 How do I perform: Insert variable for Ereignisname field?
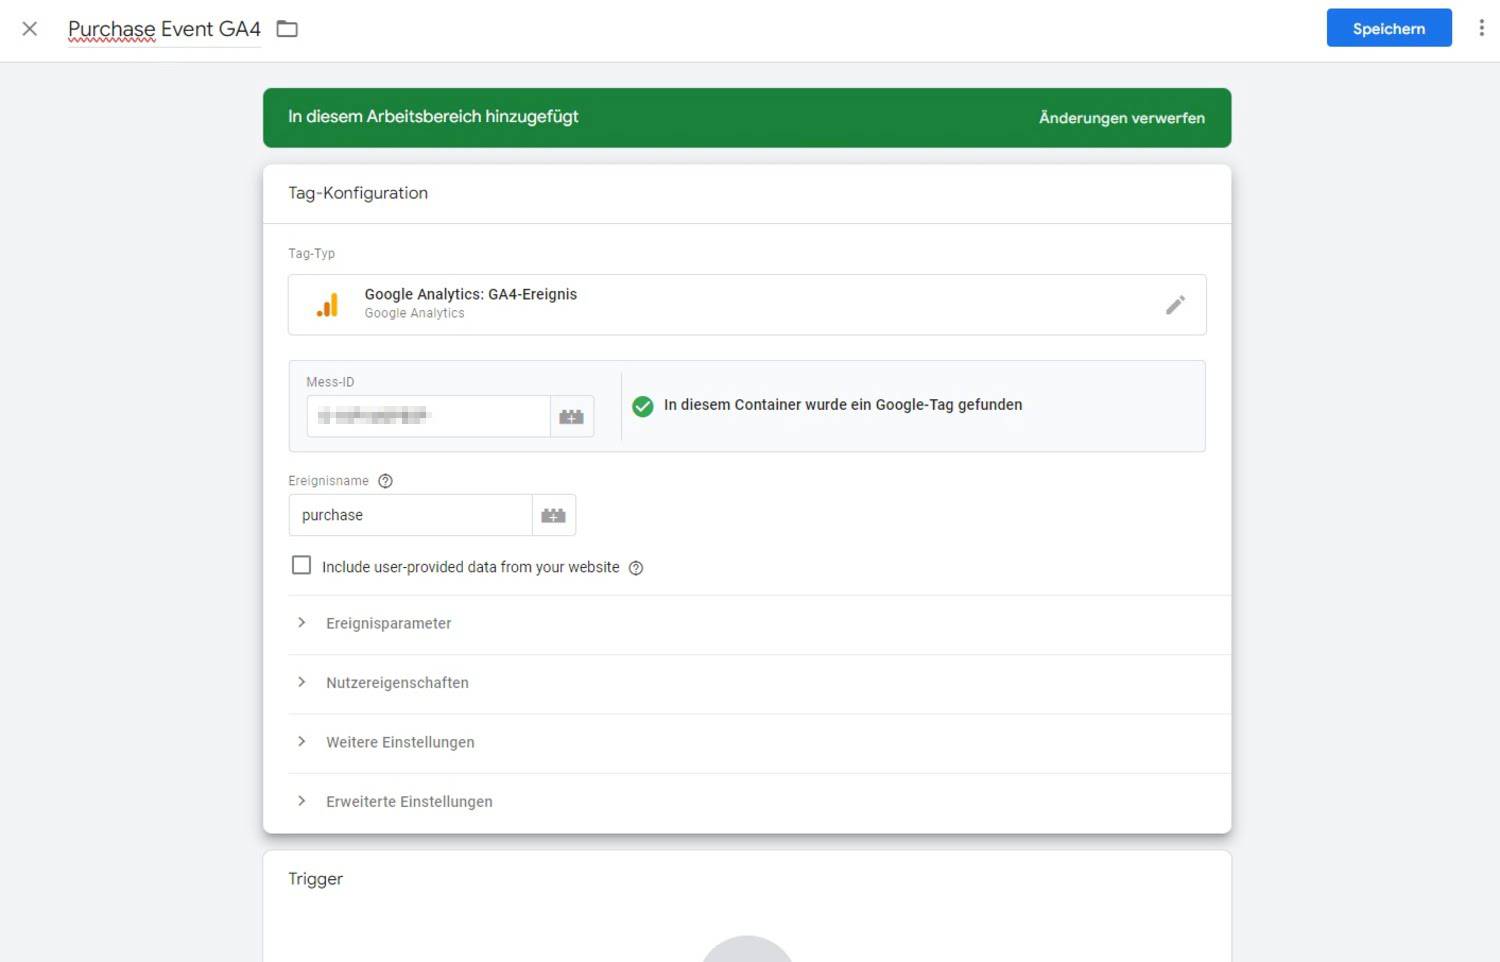tap(554, 515)
